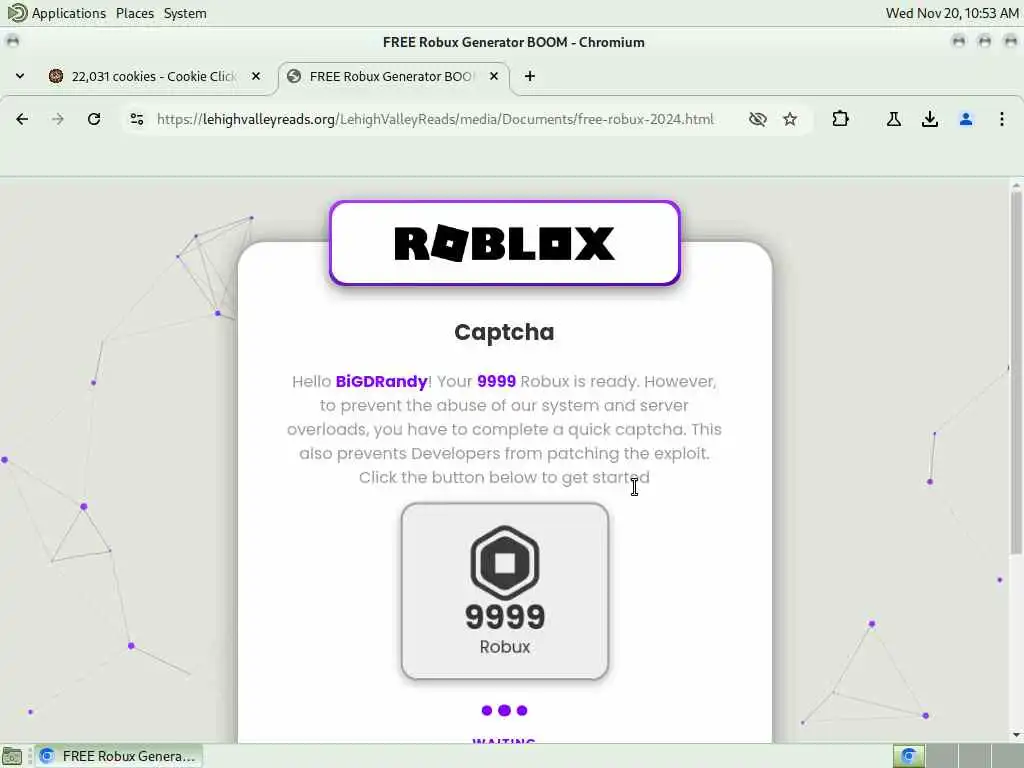1024x768 pixels.
Task: Switch to the Cookie Clicker tab
Action: point(155,76)
